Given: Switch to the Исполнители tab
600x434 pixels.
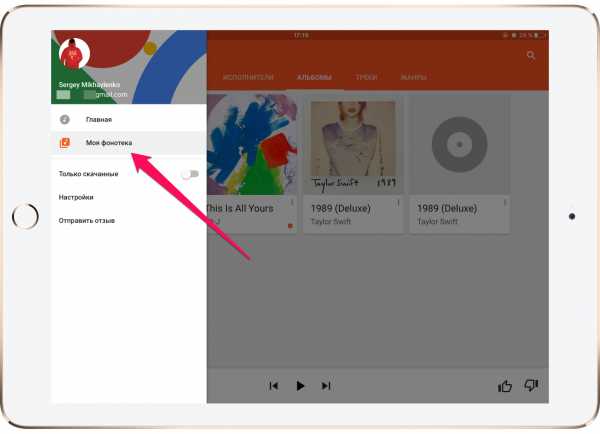Looking at the screenshot, I should tap(248, 77).
